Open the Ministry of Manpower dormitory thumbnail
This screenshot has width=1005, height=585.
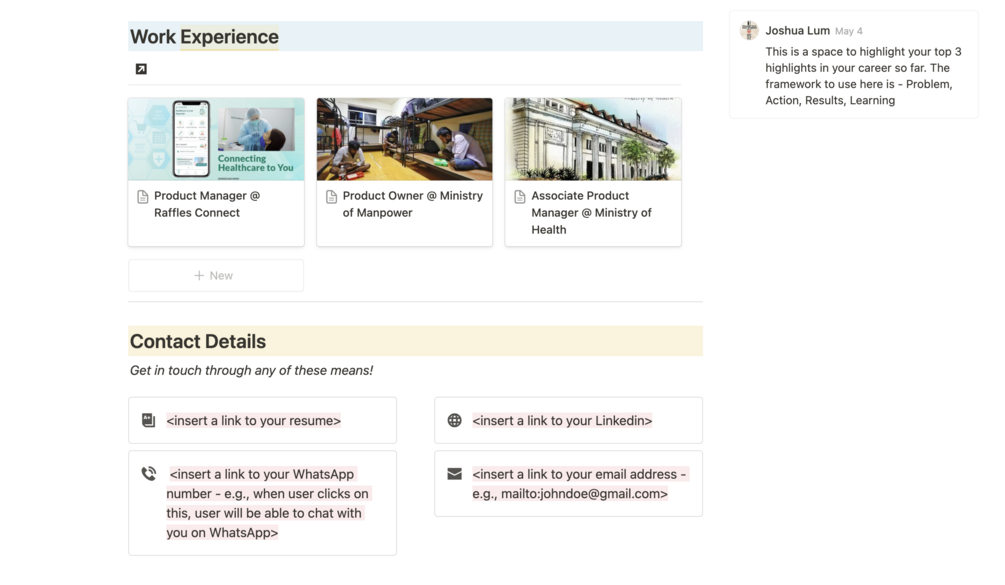(404, 139)
